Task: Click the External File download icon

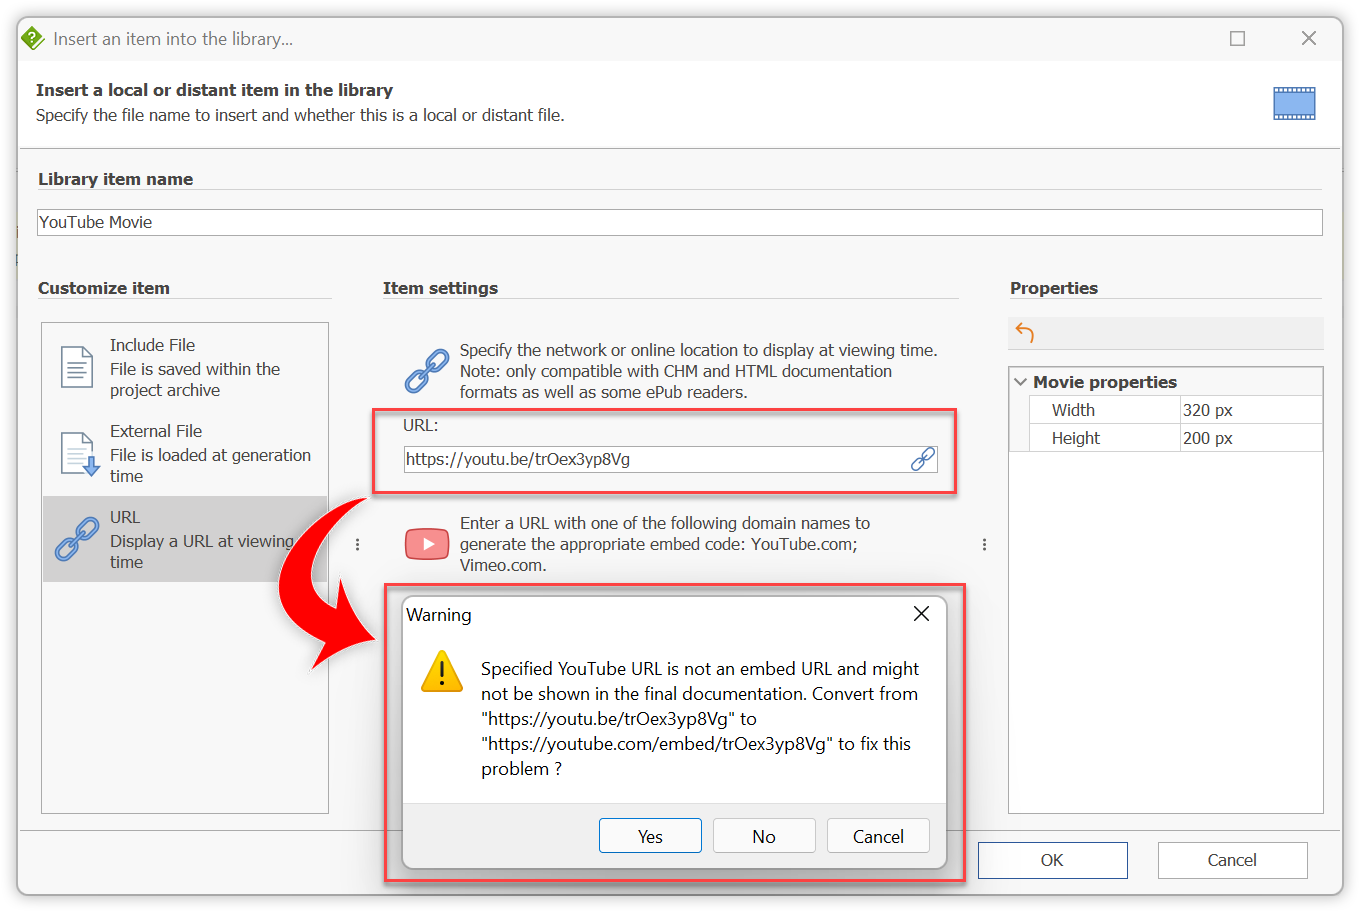Action: pyautogui.click(x=79, y=453)
